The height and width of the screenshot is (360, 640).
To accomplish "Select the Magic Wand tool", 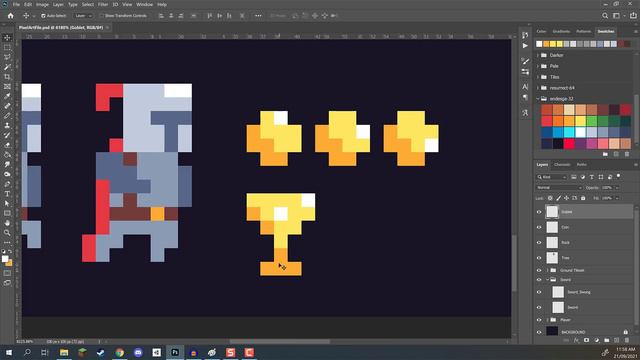I will tap(7, 67).
